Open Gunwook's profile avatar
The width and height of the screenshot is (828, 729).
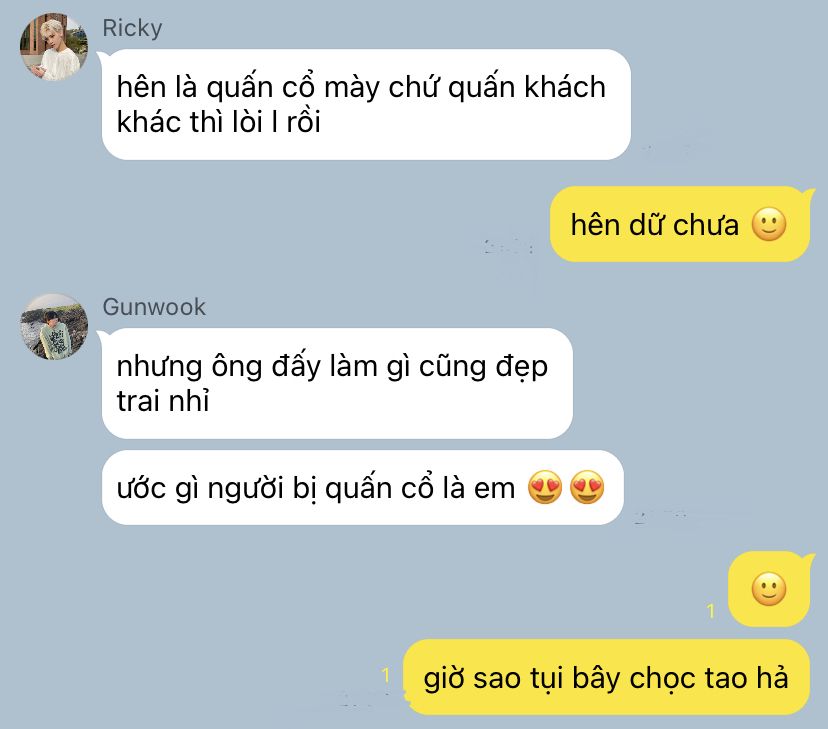pos(54,327)
